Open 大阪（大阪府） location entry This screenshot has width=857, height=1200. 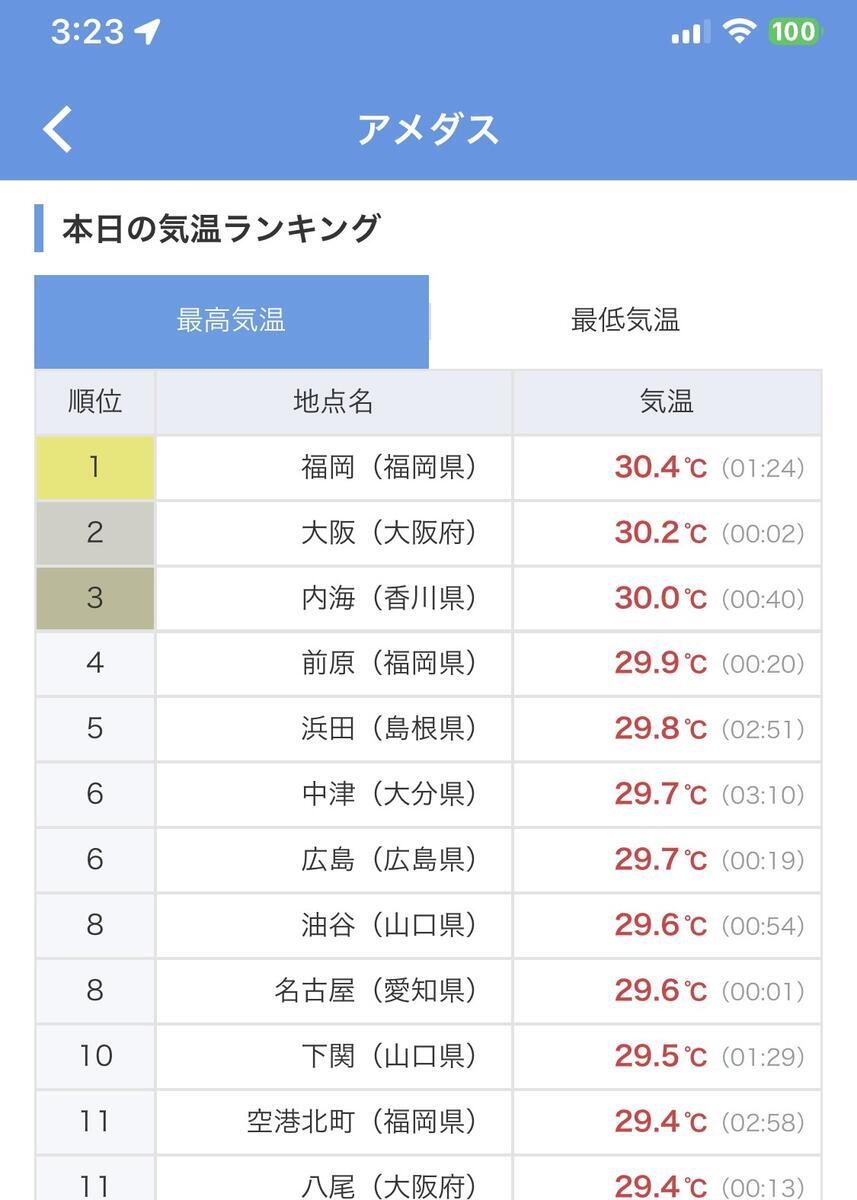389,532
